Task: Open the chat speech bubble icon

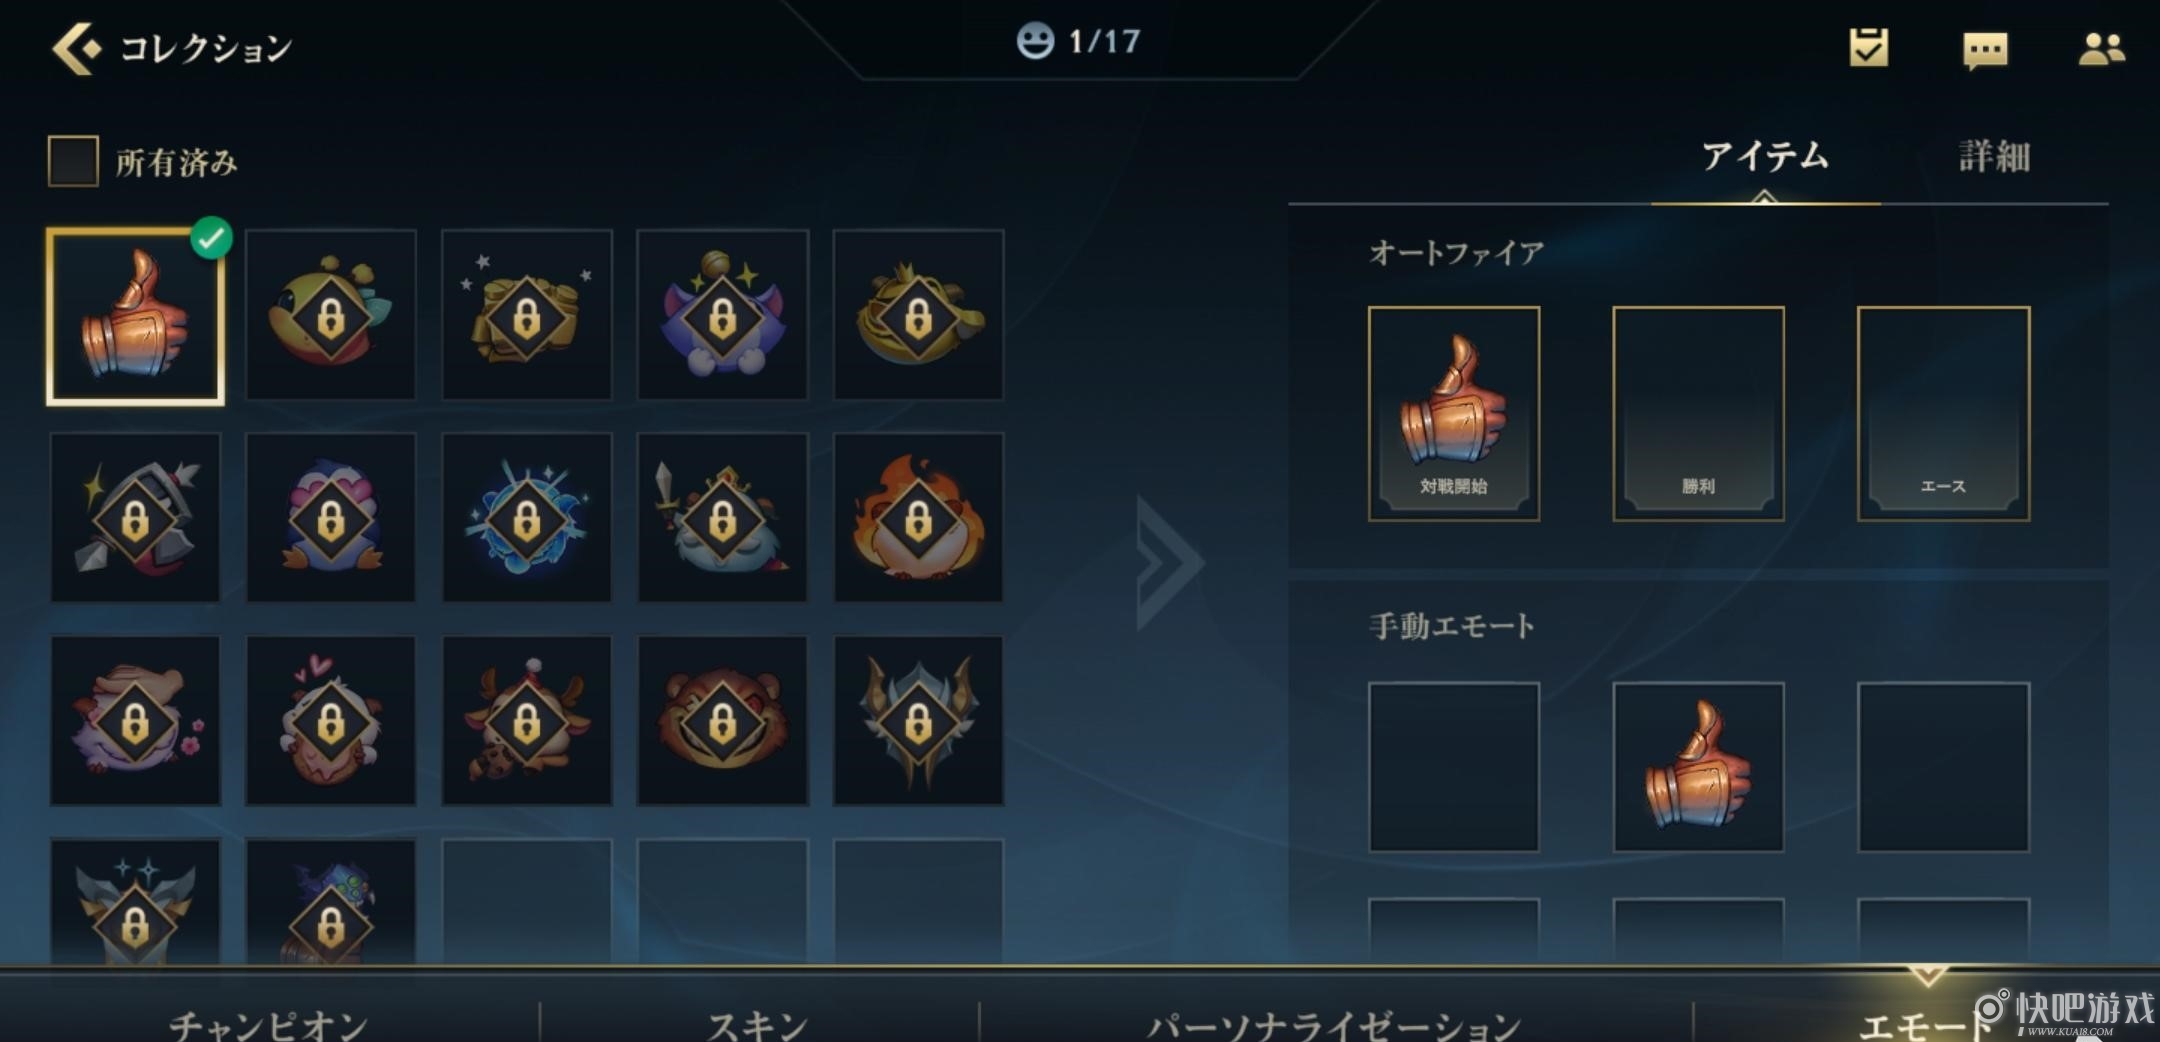Action: pyautogui.click(x=1985, y=51)
